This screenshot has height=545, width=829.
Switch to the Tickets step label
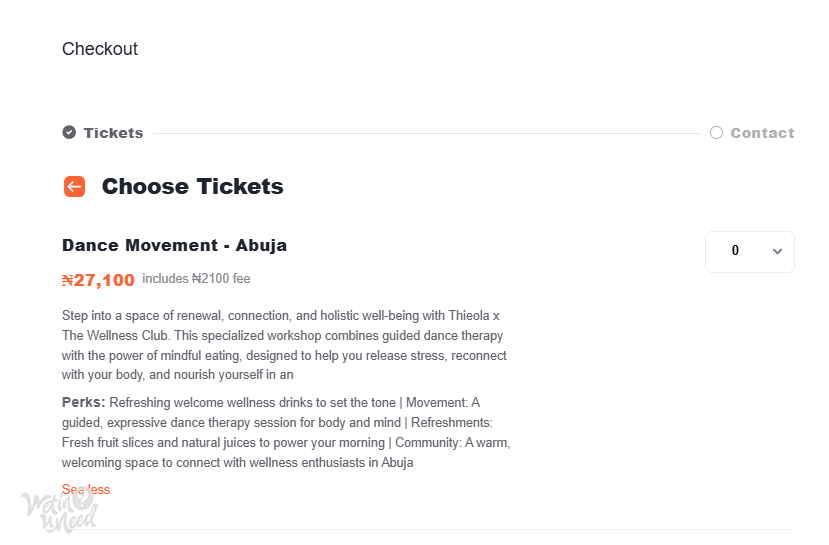[x=113, y=133]
